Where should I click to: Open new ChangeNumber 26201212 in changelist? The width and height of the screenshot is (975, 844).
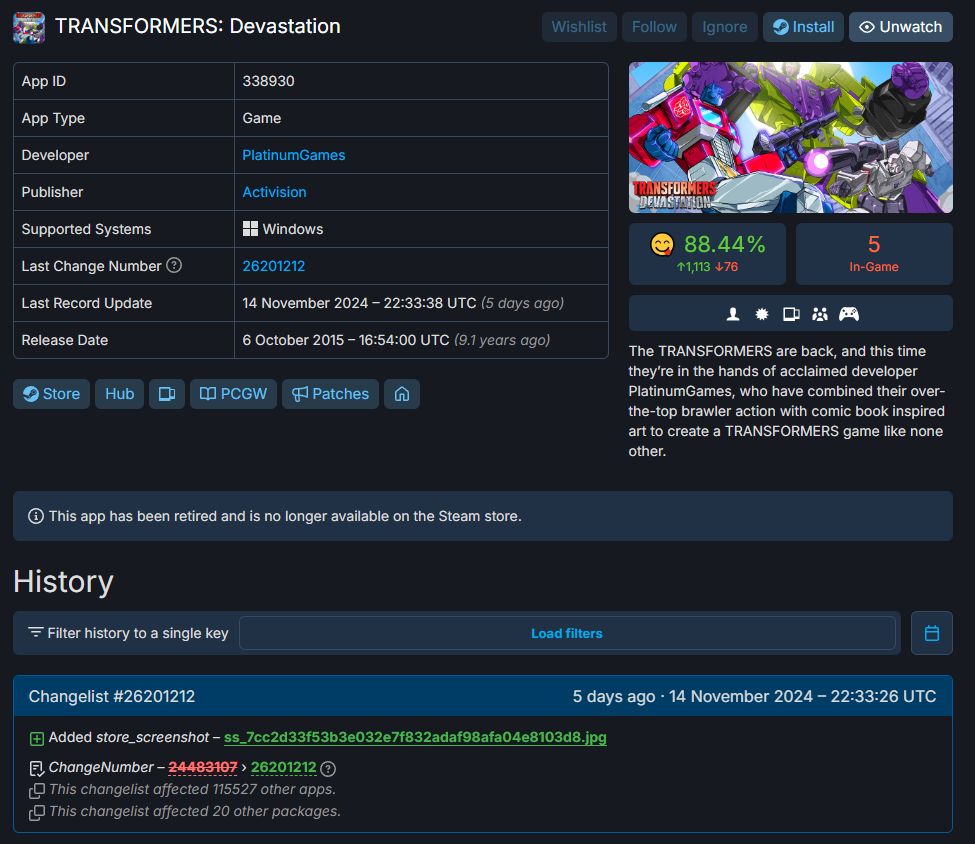284,767
